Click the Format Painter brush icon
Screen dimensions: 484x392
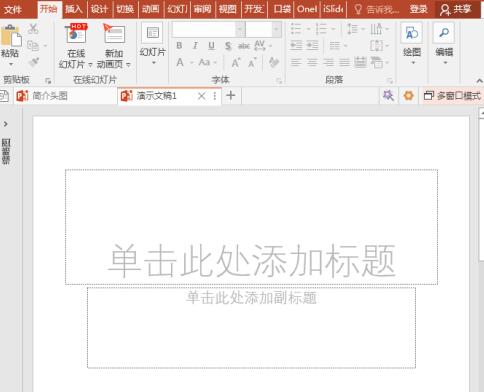tap(34, 62)
